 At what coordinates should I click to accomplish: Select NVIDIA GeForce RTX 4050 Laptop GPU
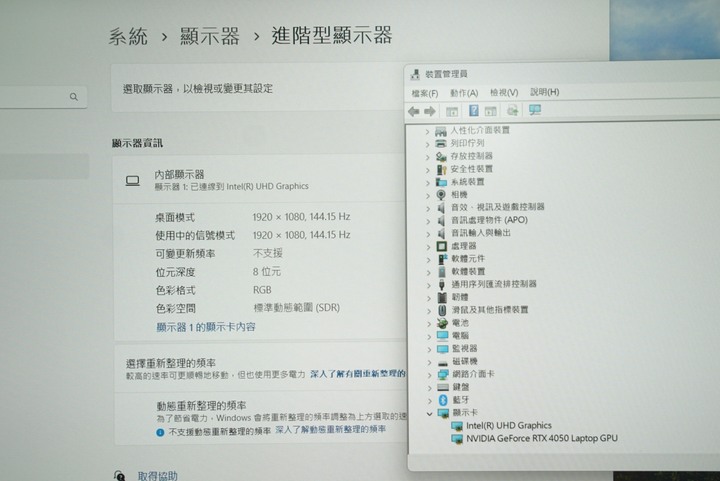(542, 438)
